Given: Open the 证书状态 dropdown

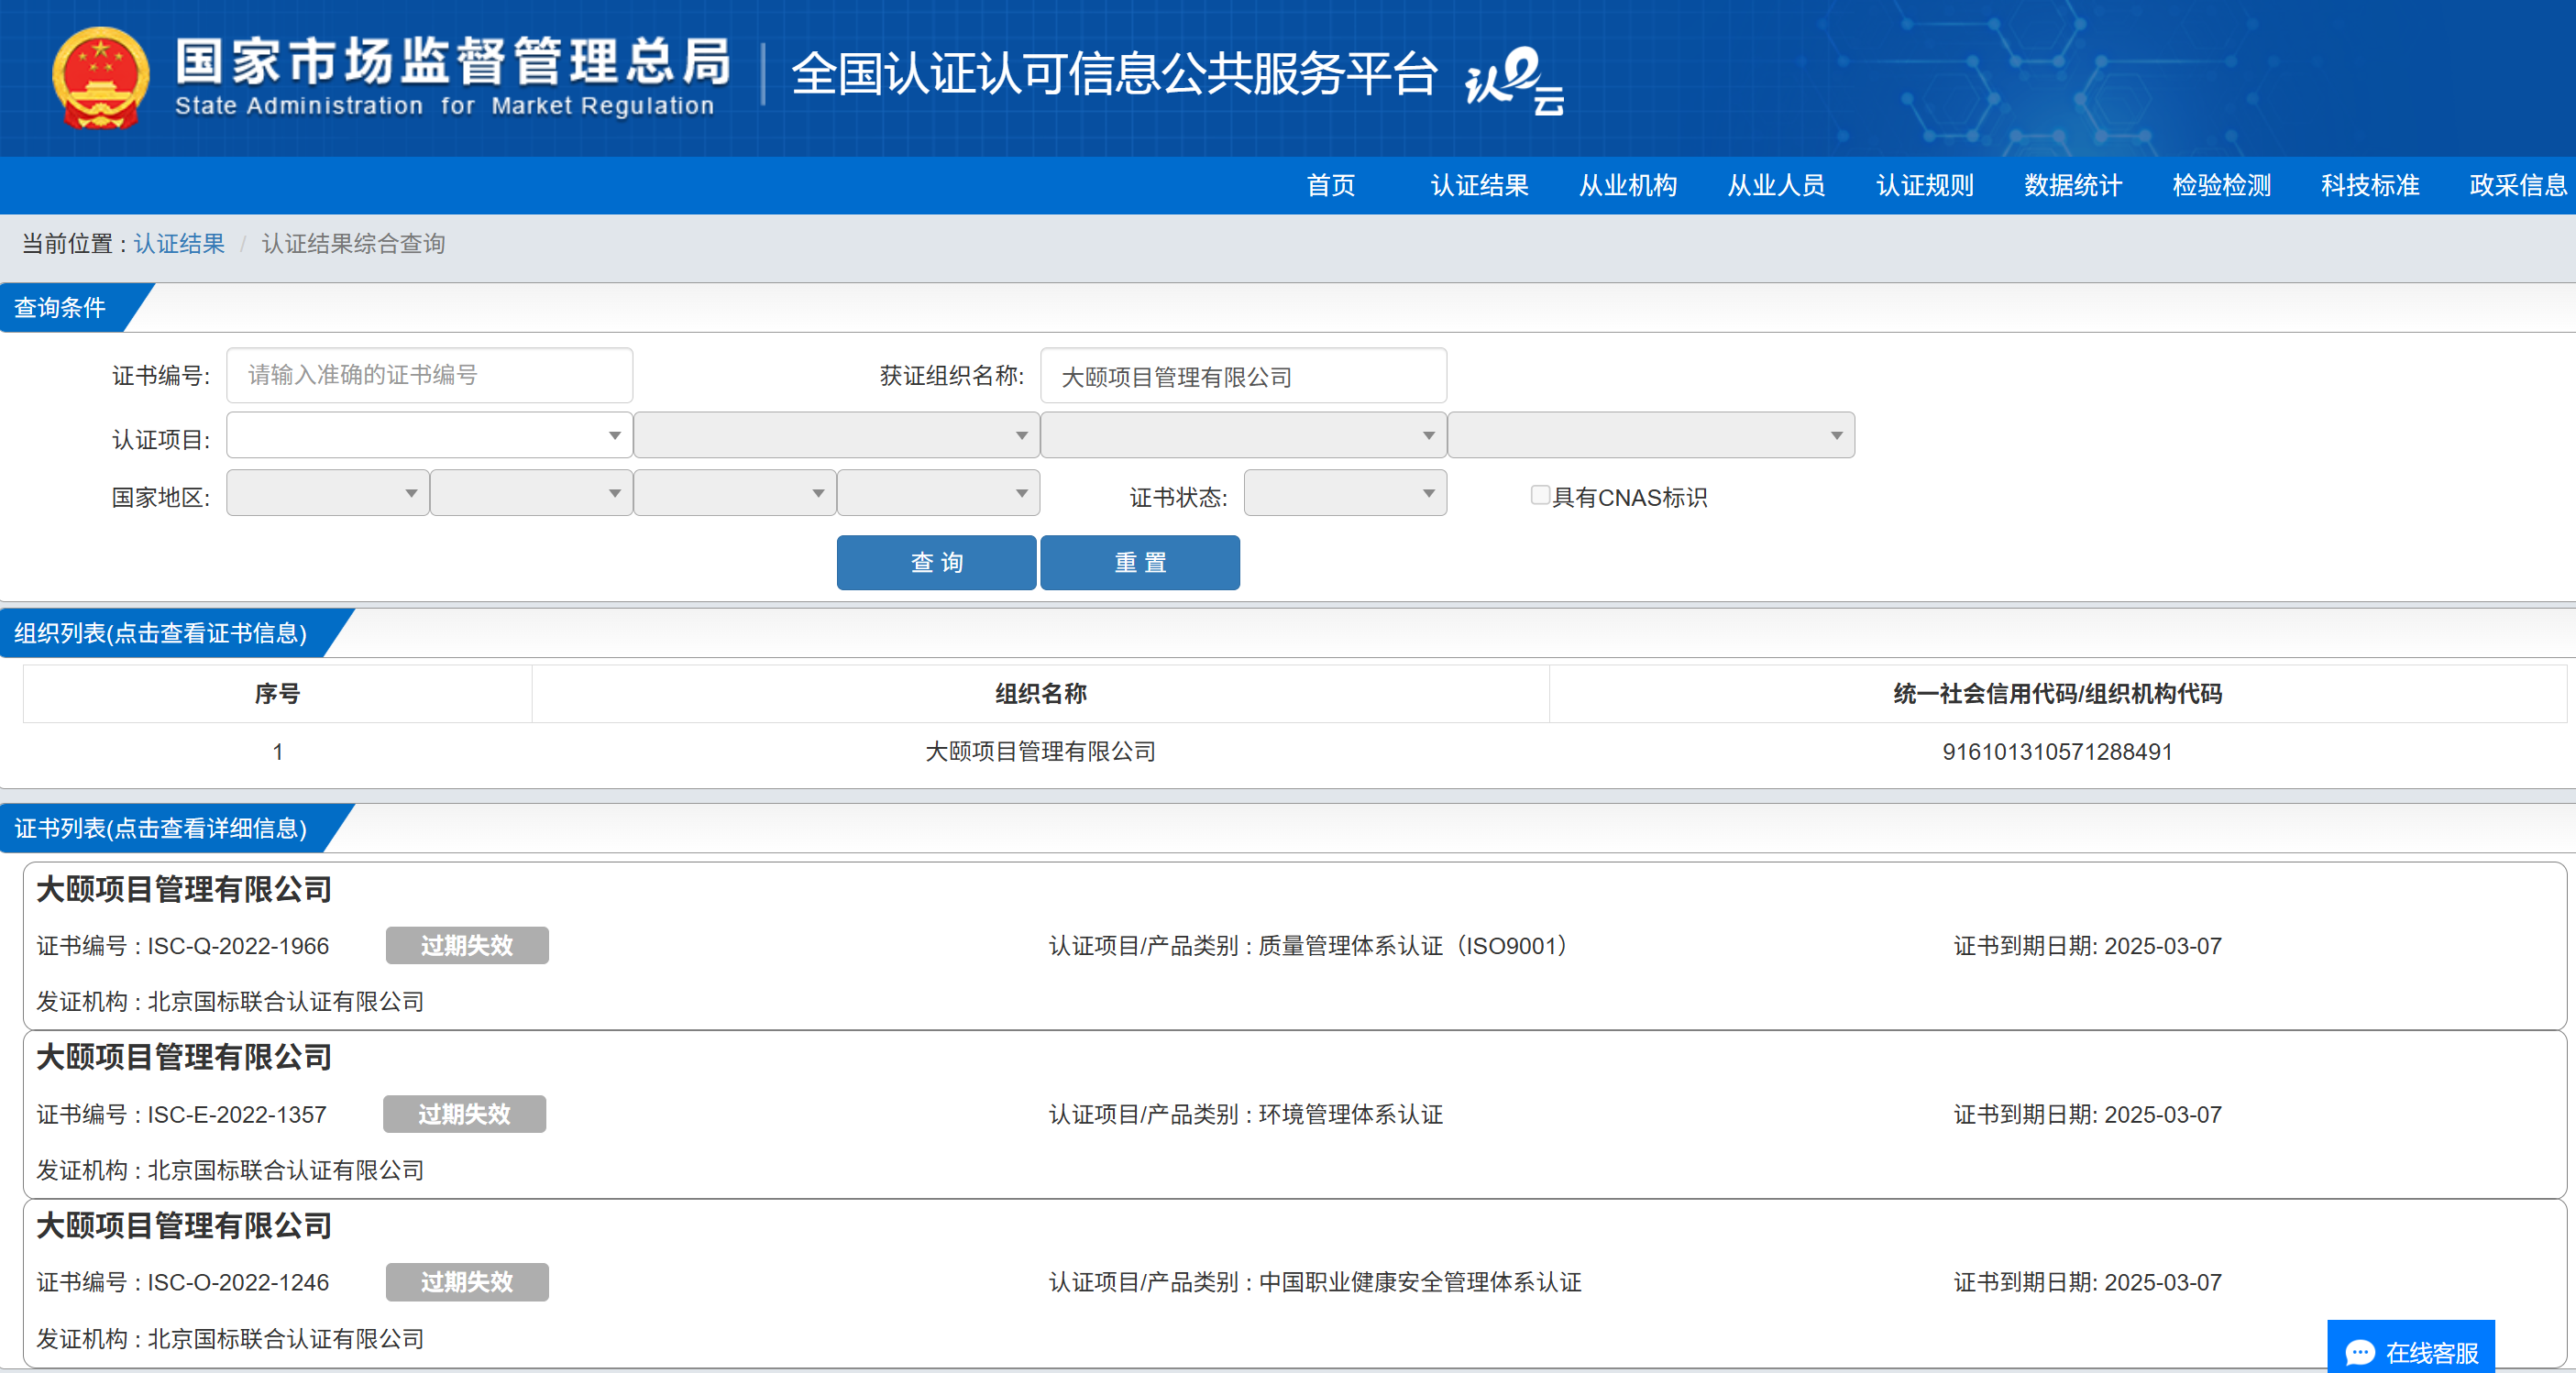Looking at the screenshot, I should (x=1344, y=493).
